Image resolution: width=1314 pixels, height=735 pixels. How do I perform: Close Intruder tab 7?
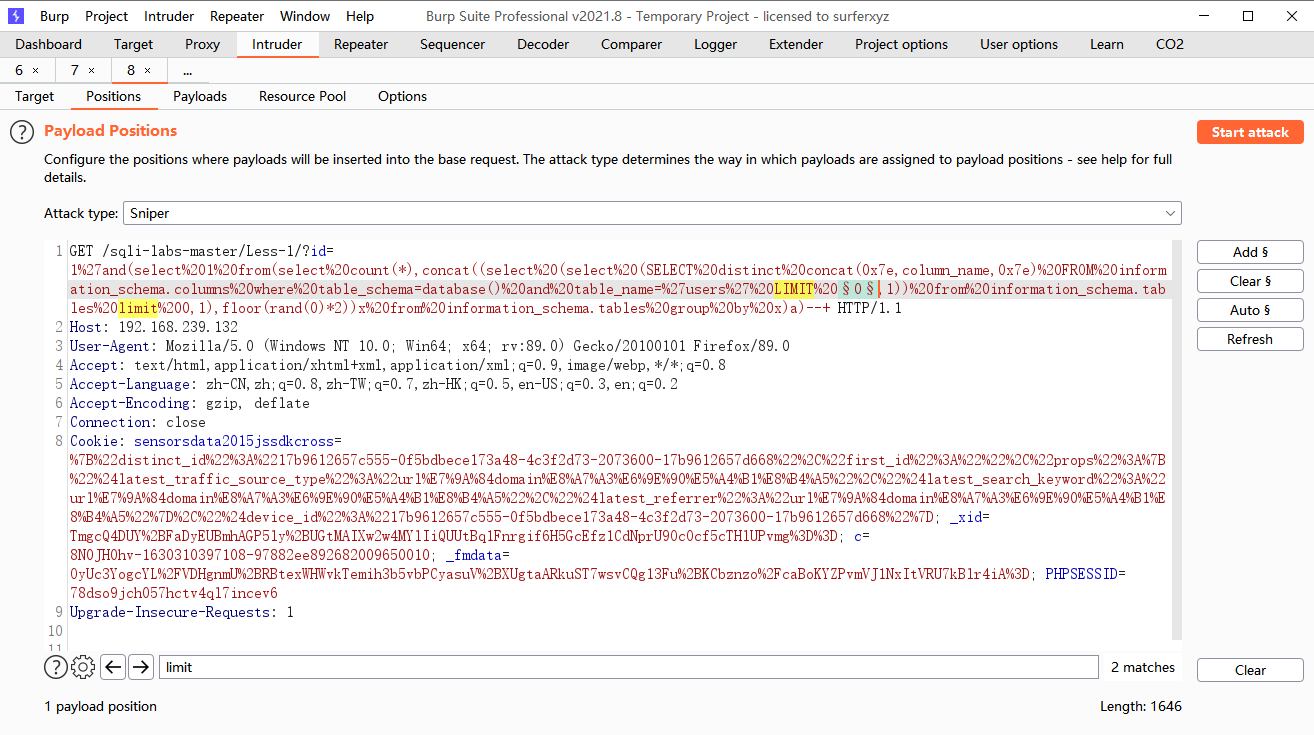92,70
